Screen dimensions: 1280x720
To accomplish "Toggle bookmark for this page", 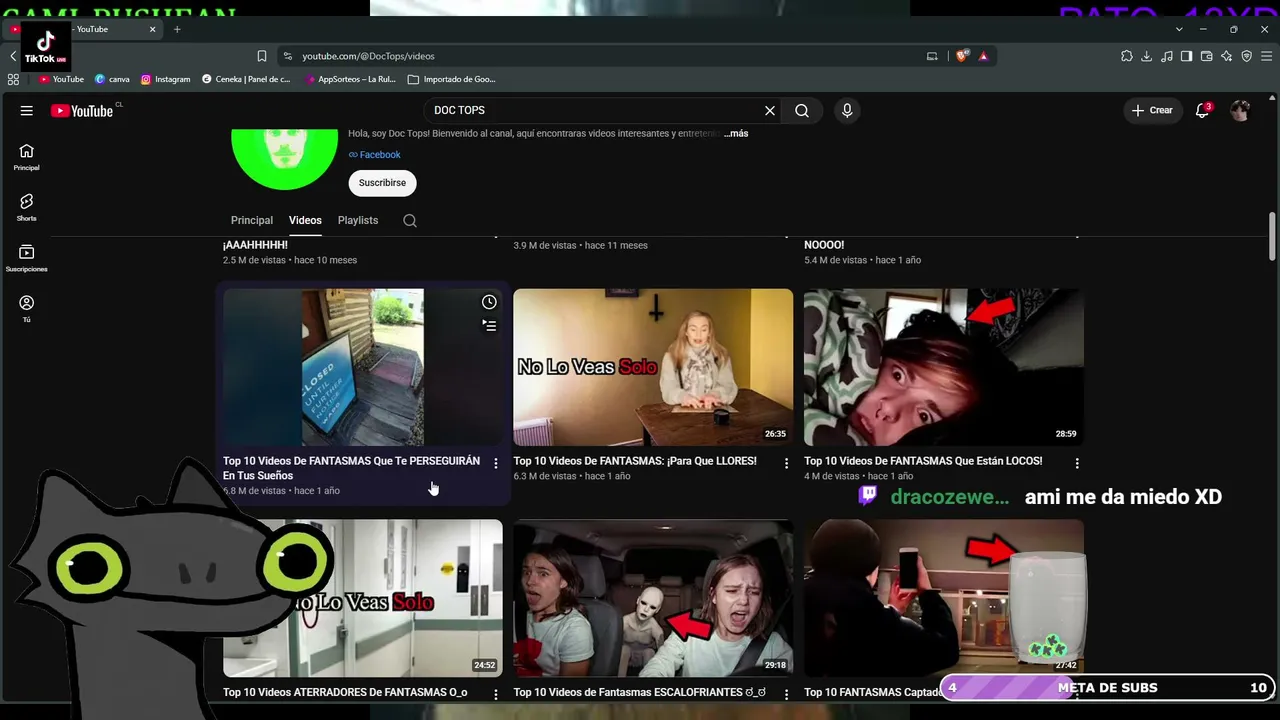I will coord(262,56).
